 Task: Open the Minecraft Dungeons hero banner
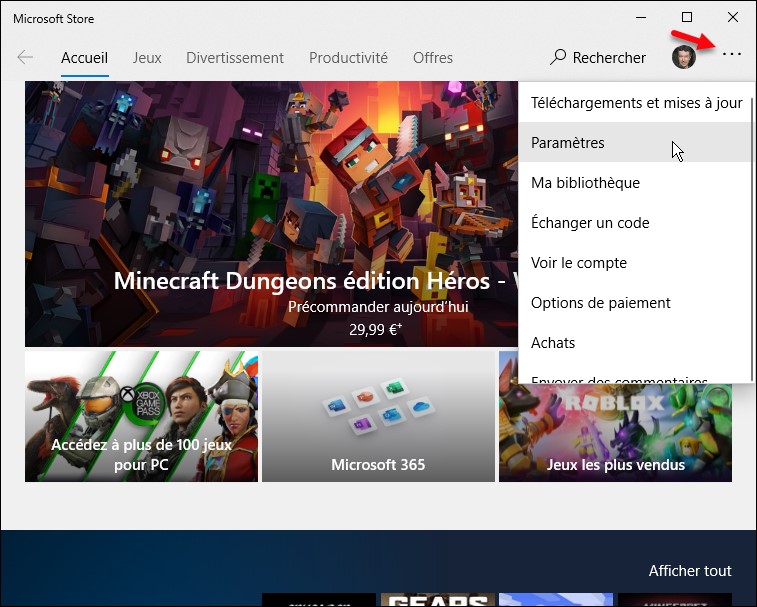pos(270,215)
